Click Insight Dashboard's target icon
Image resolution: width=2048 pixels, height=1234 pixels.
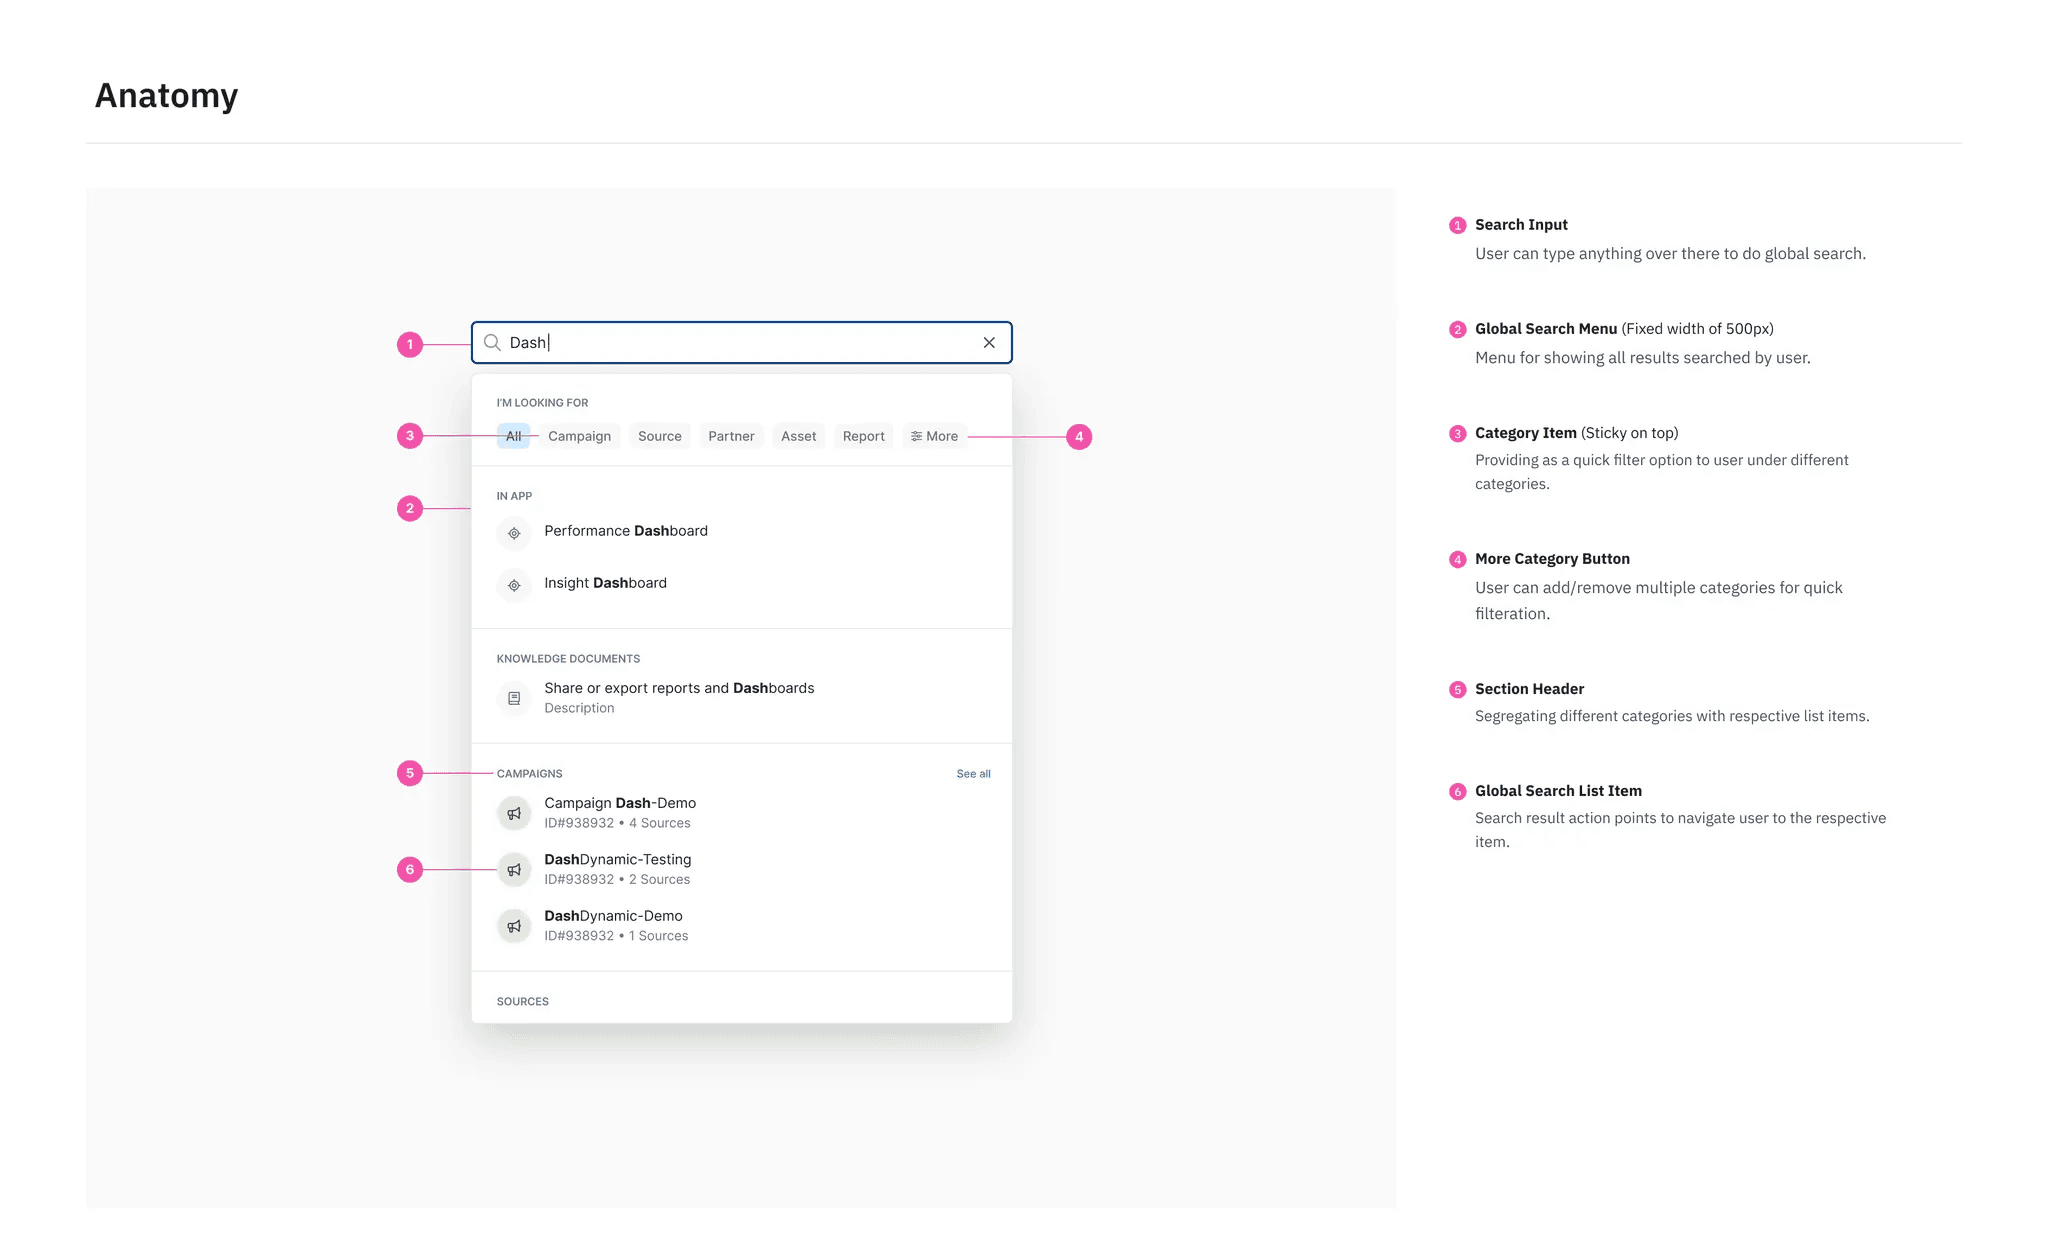[x=514, y=585]
